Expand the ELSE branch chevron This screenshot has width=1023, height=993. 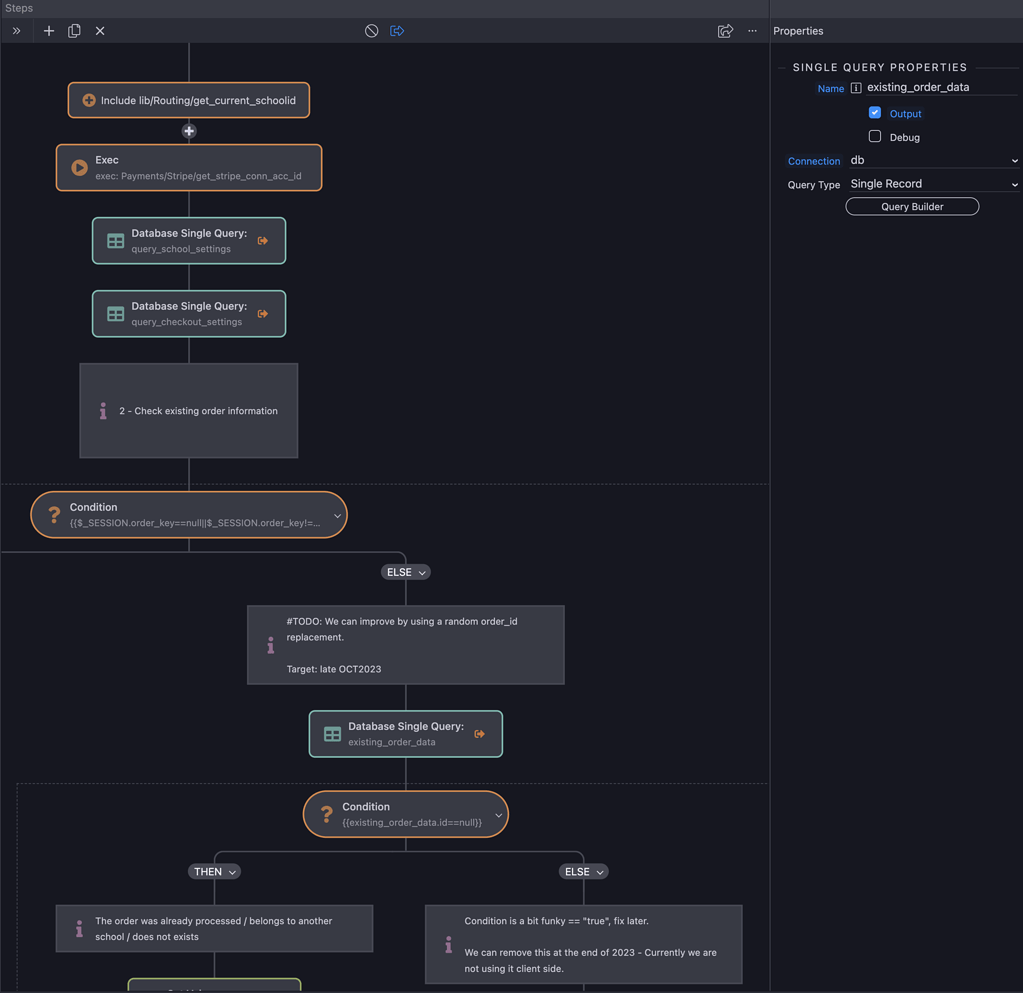tap(421, 571)
